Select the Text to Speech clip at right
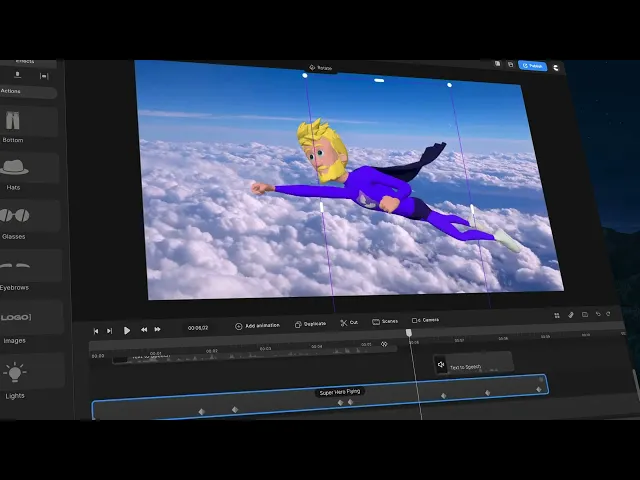 473,362
